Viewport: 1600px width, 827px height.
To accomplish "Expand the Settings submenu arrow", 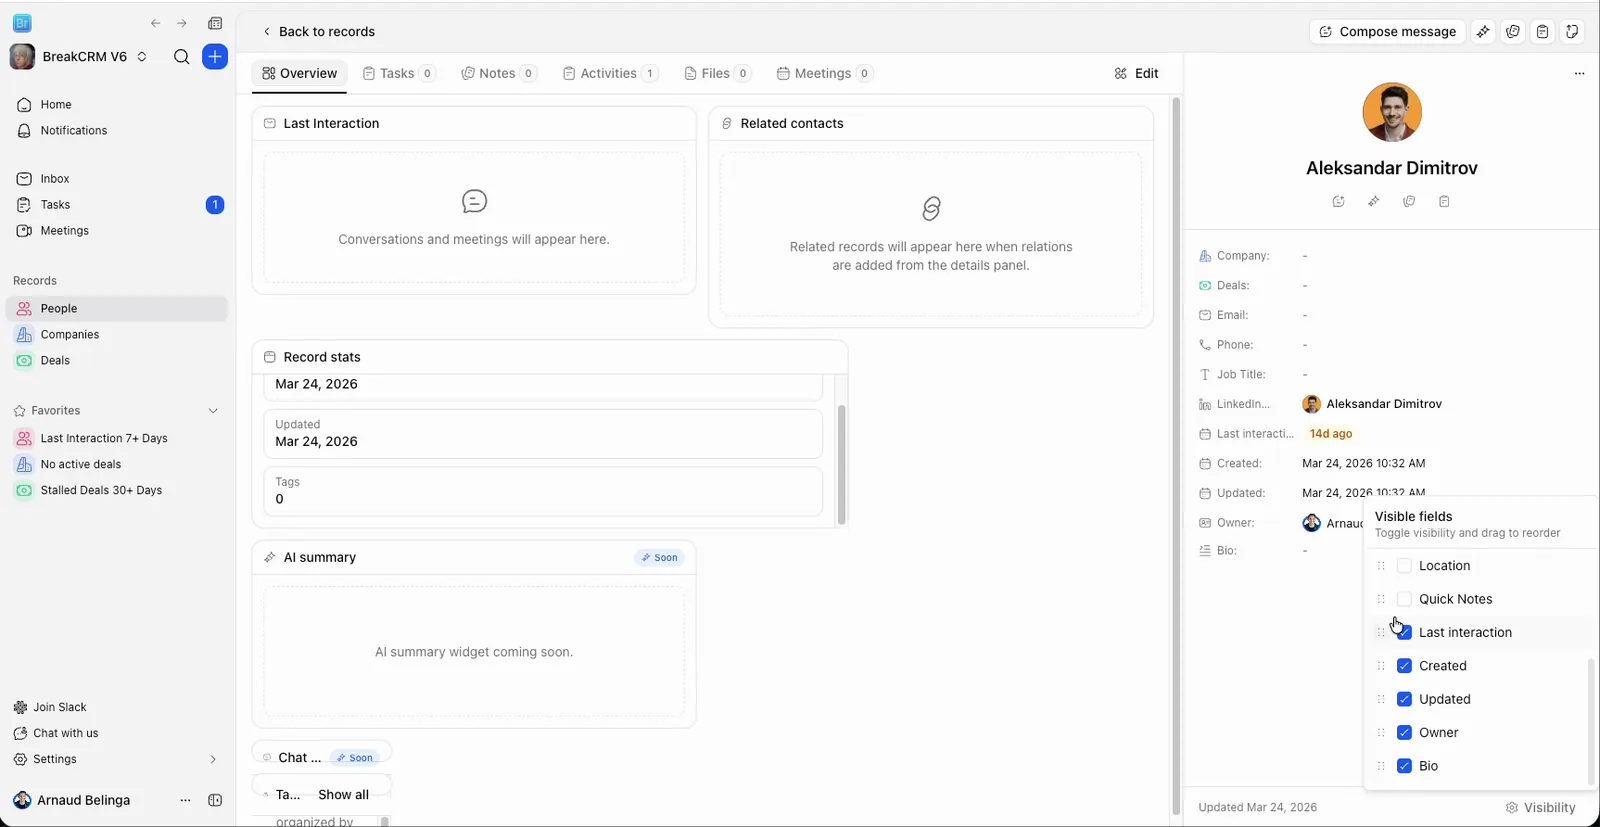I will (x=213, y=759).
